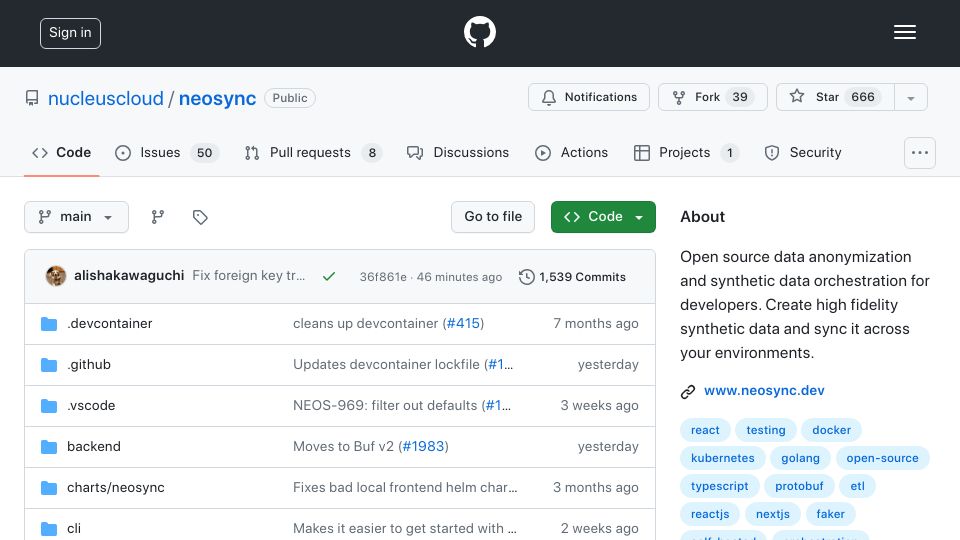This screenshot has width=960, height=540.
Task: Open the charts/neosync folder
Action: (x=116, y=487)
